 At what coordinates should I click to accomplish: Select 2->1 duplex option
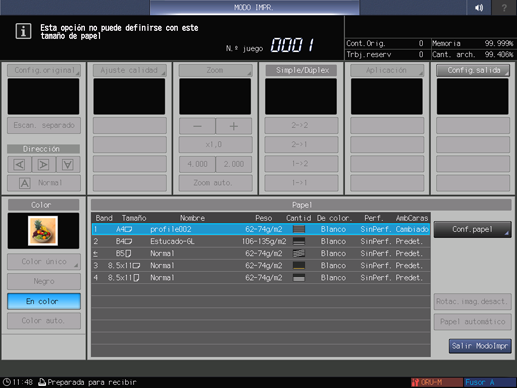[x=301, y=145]
